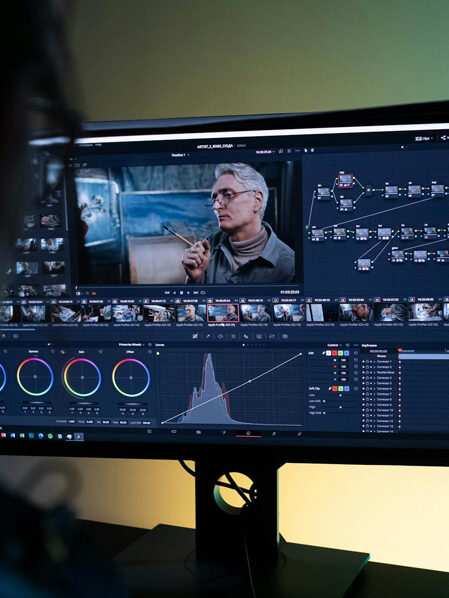
Task: Toggle Soft Clip green channel
Action: pos(341,389)
